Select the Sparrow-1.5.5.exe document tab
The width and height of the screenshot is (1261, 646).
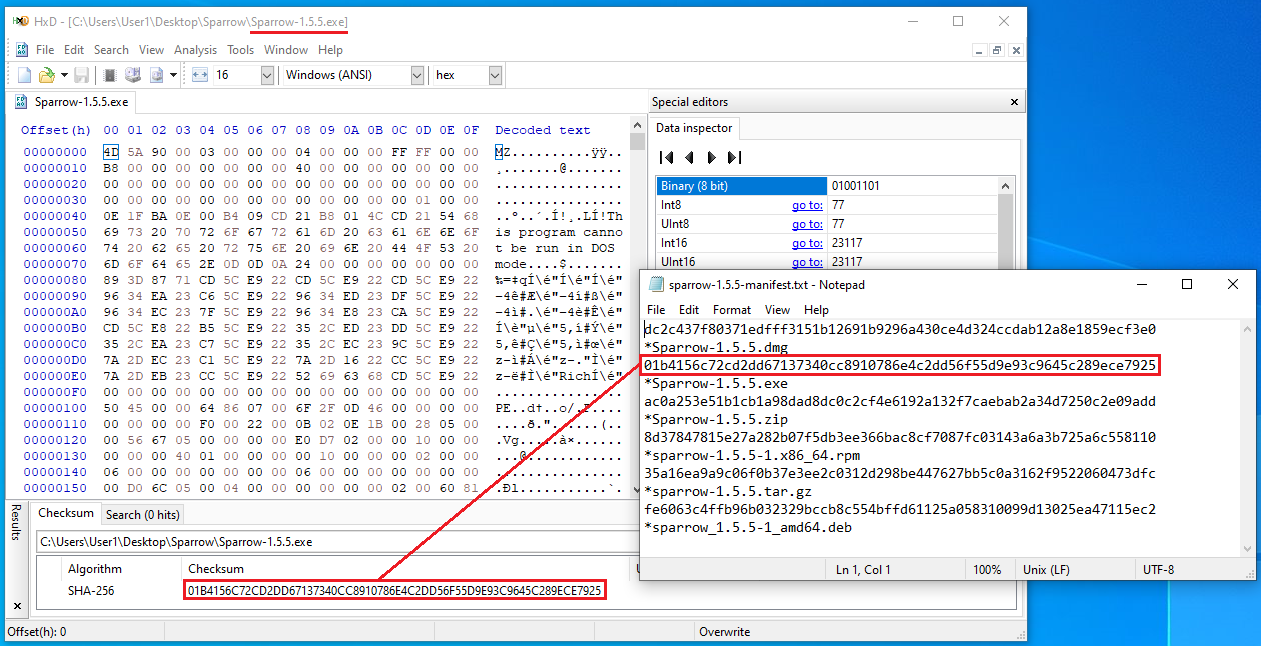pyautogui.click(x=71, y=102)
